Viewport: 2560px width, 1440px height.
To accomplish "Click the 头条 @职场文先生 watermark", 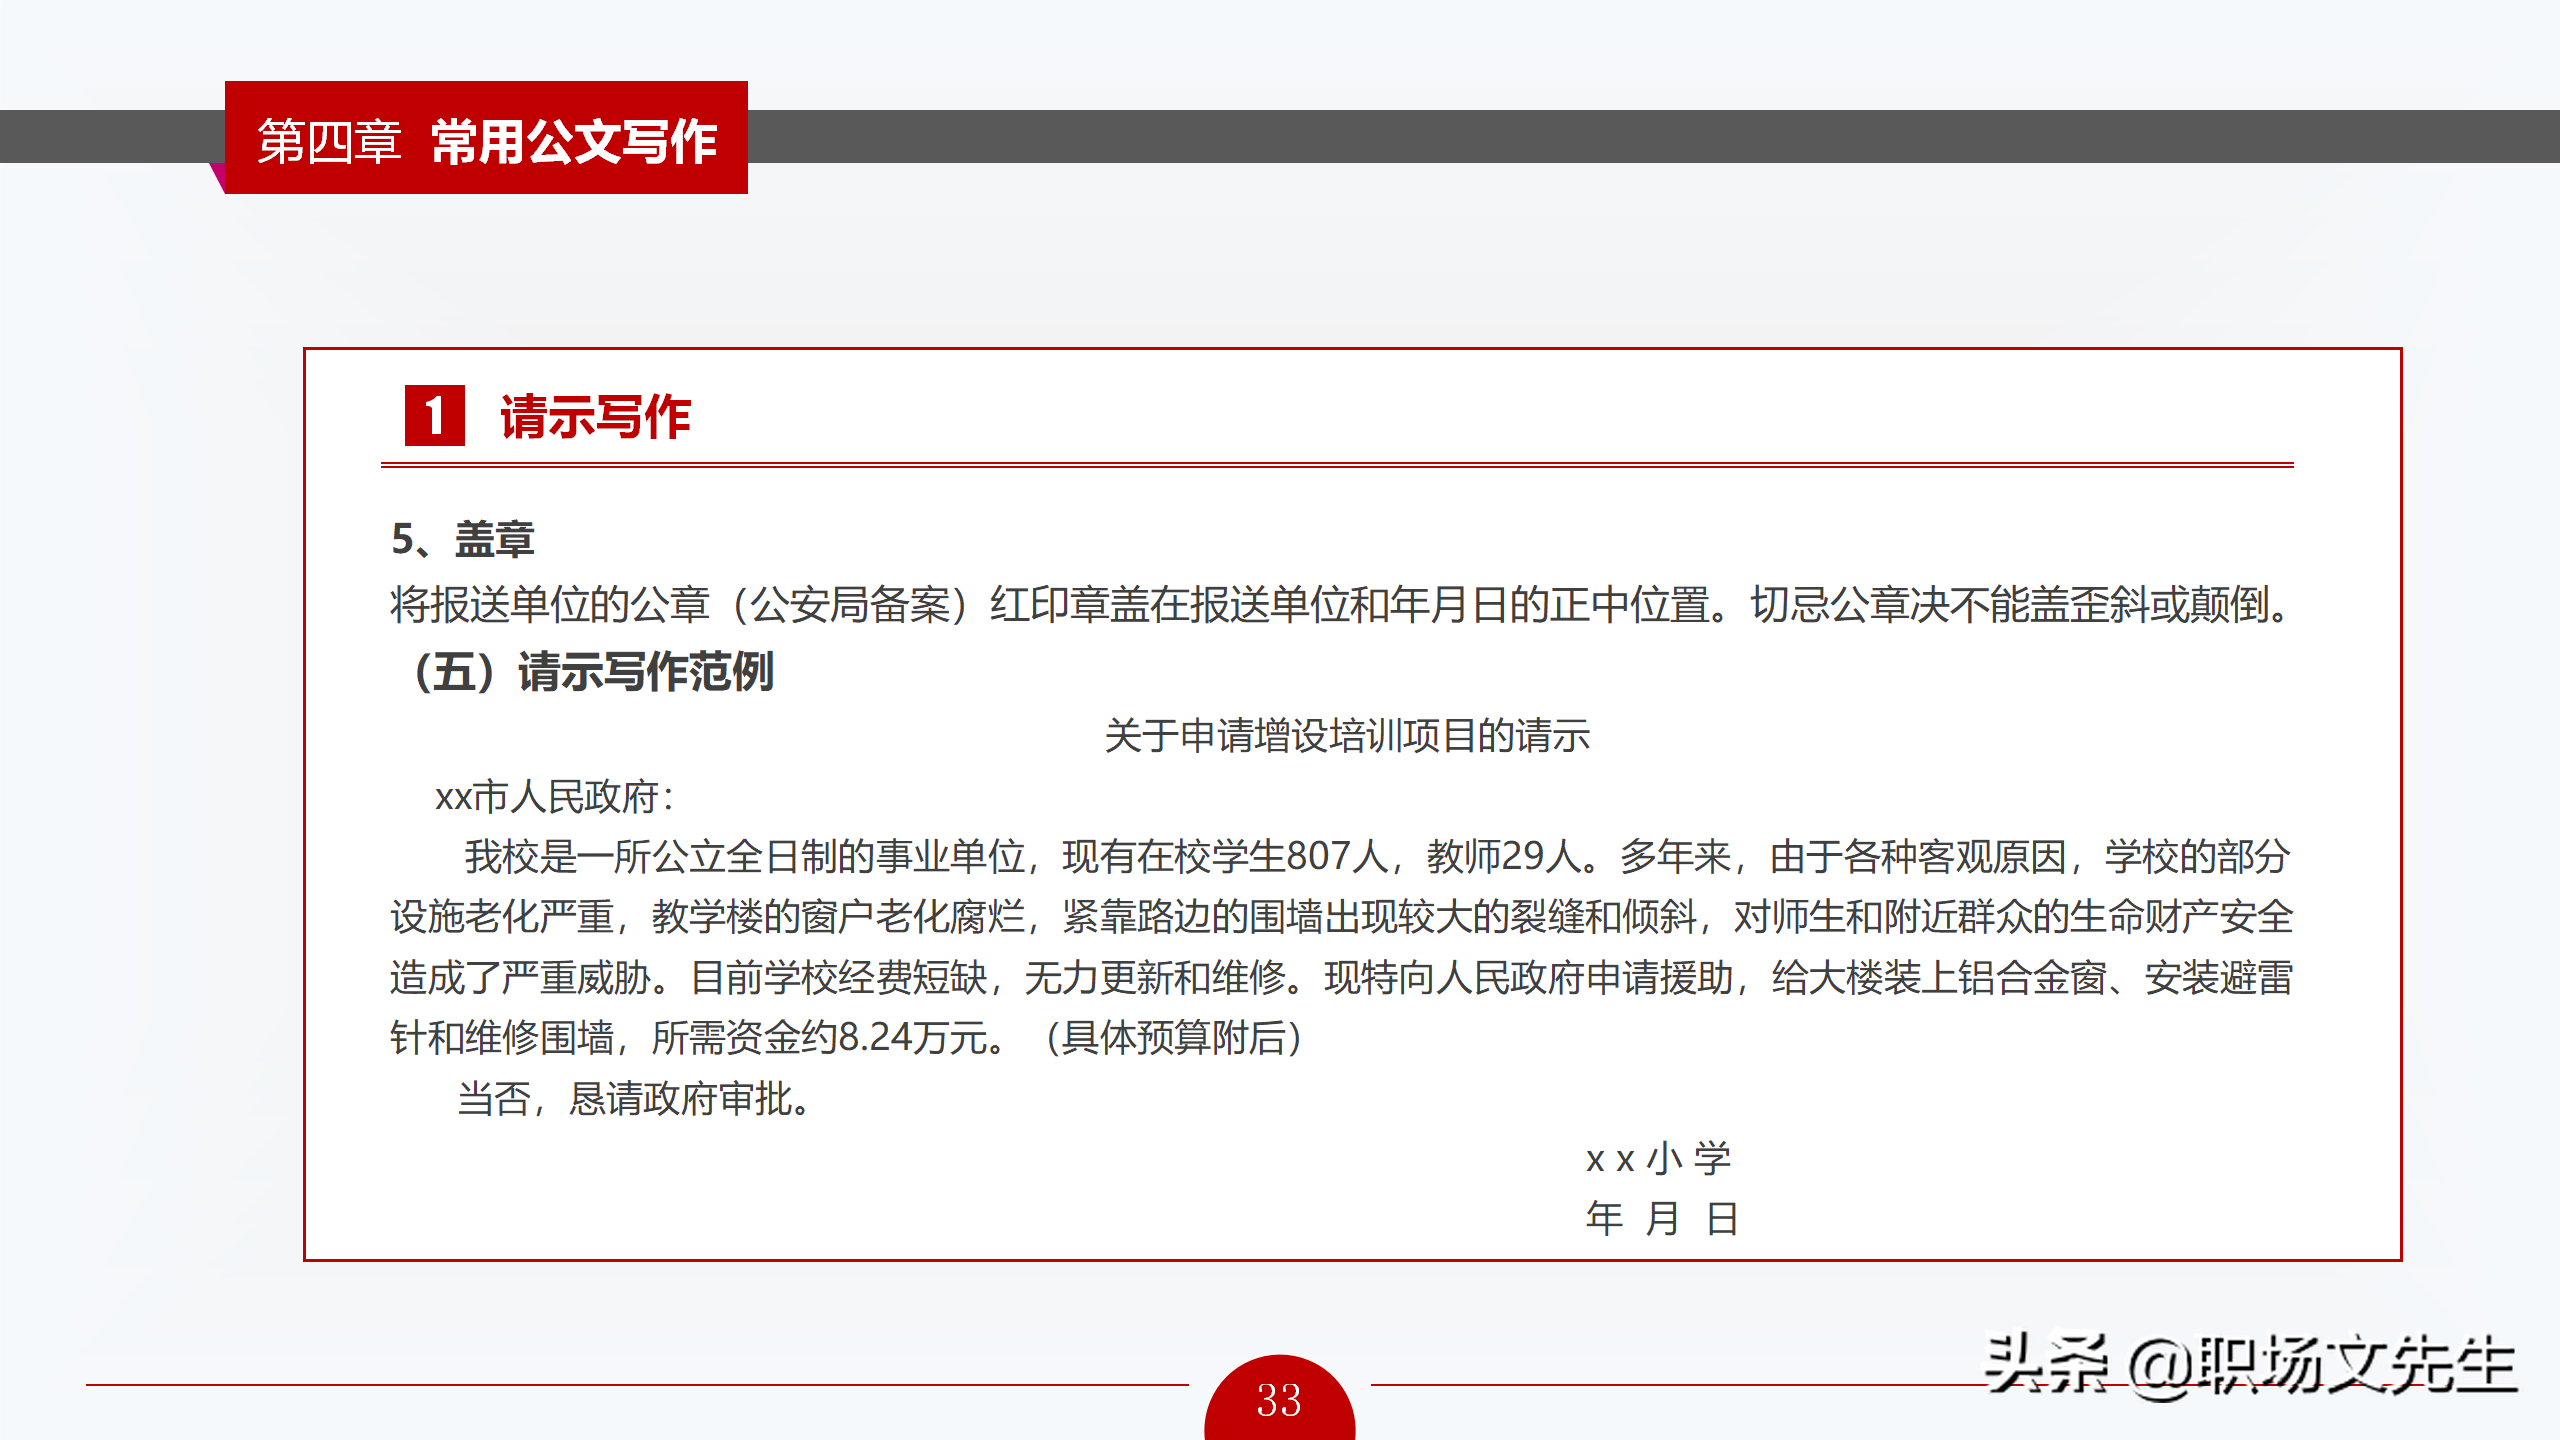I will [x=2248, y=1365].
